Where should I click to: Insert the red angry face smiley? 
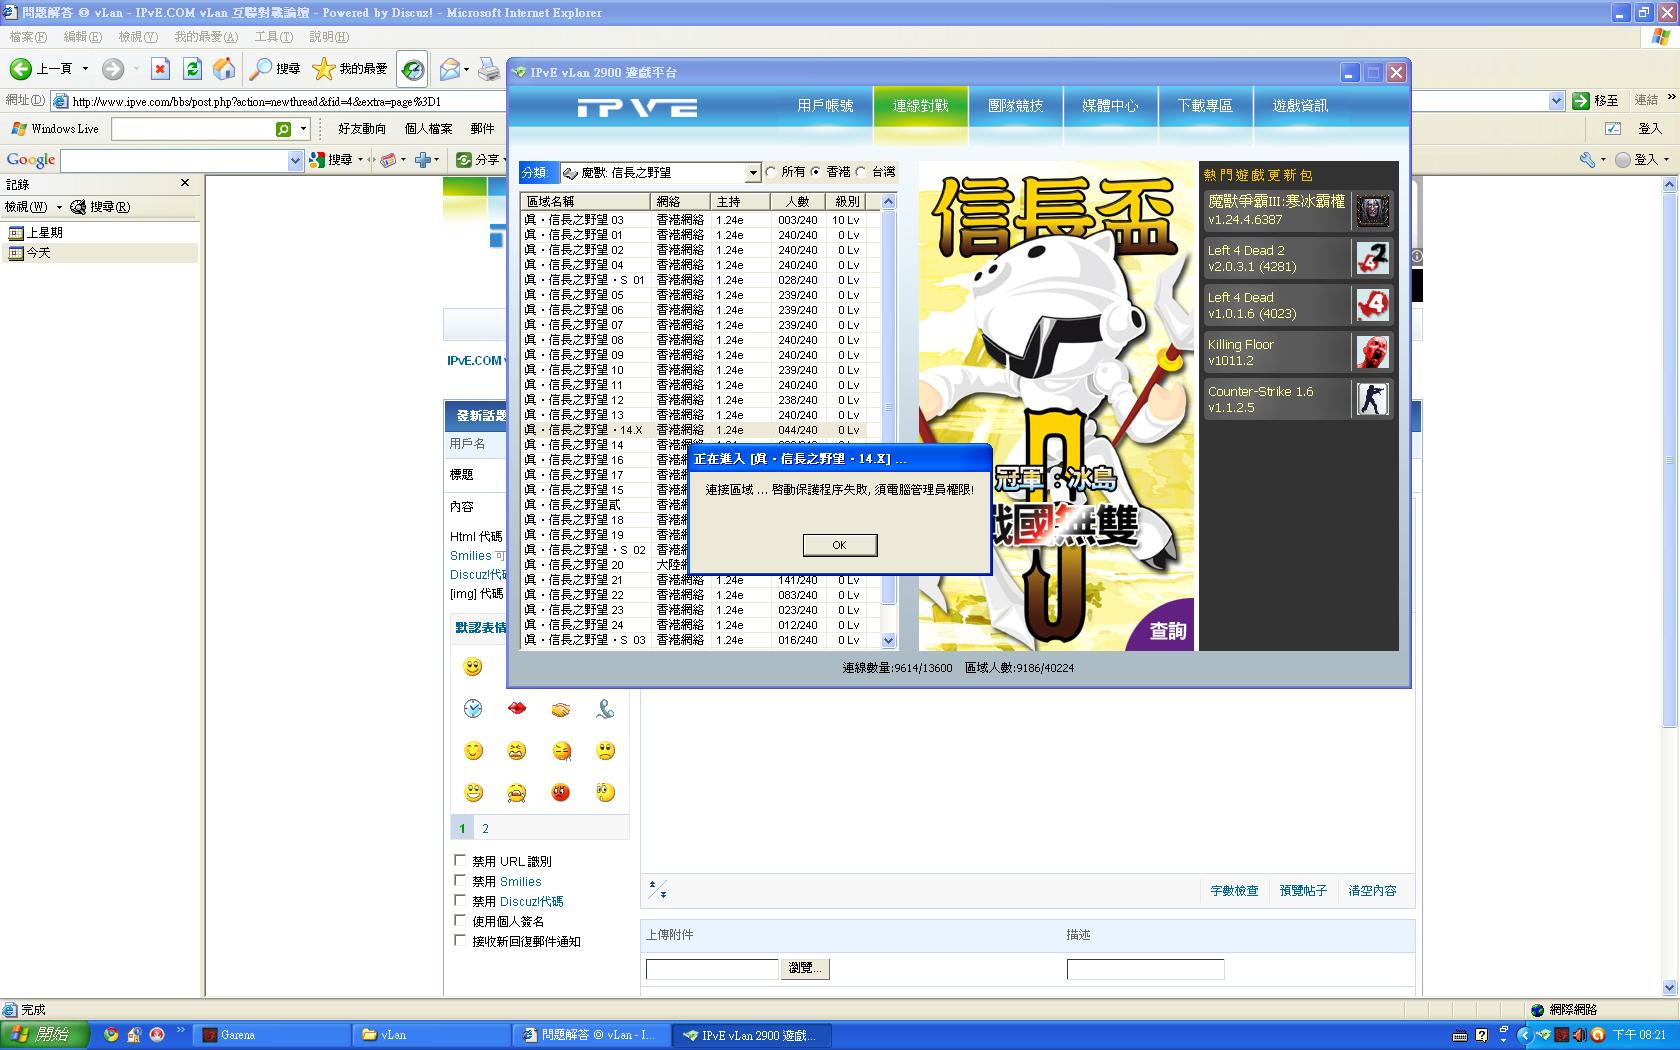click(x=560, y=793)
